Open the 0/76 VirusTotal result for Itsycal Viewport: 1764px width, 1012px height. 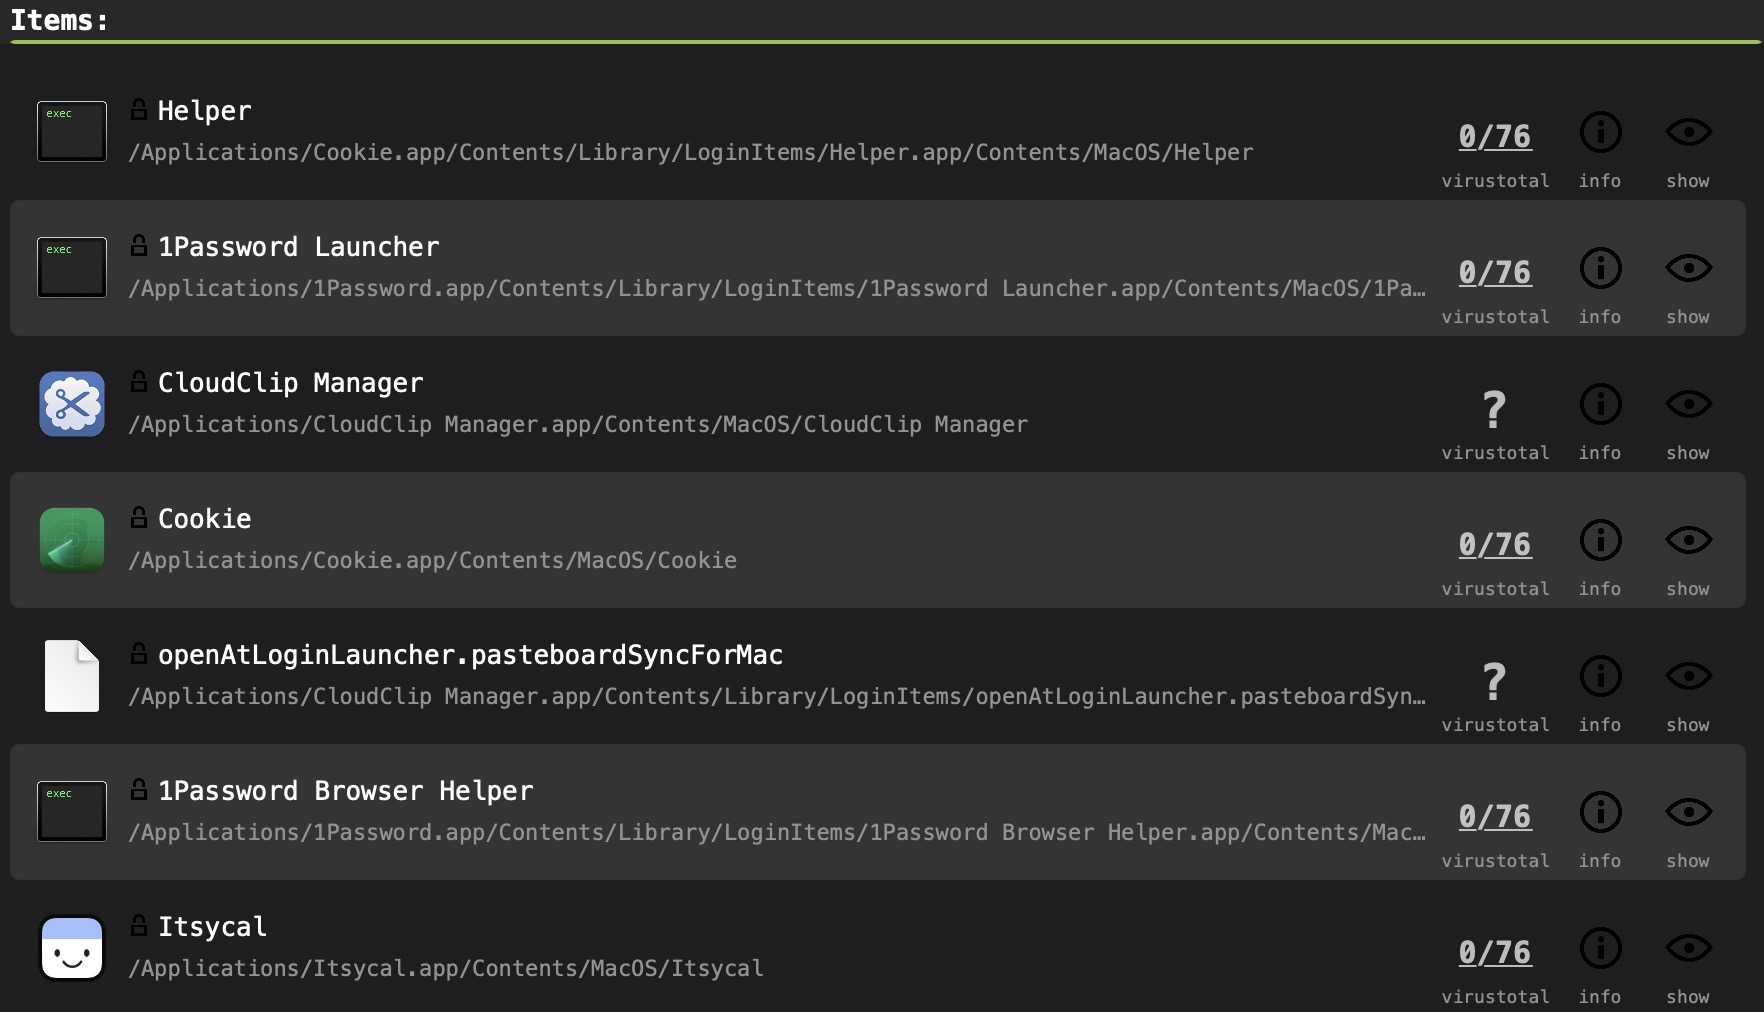click(x=1494, y=953)
